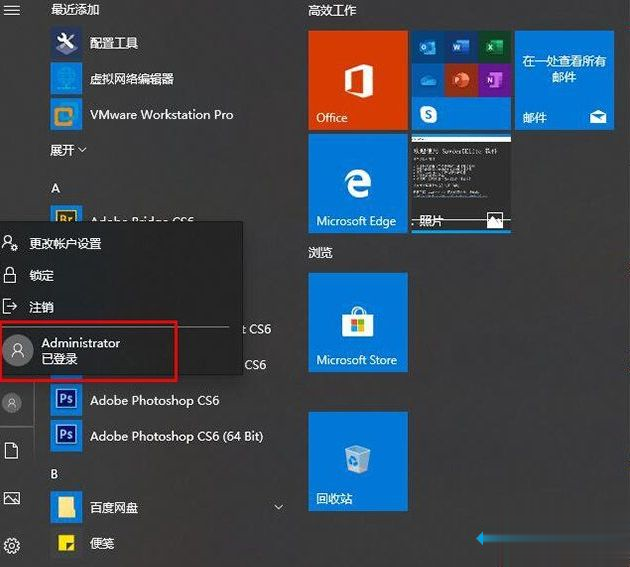Click the 配置工具 wrench icon

66,43
